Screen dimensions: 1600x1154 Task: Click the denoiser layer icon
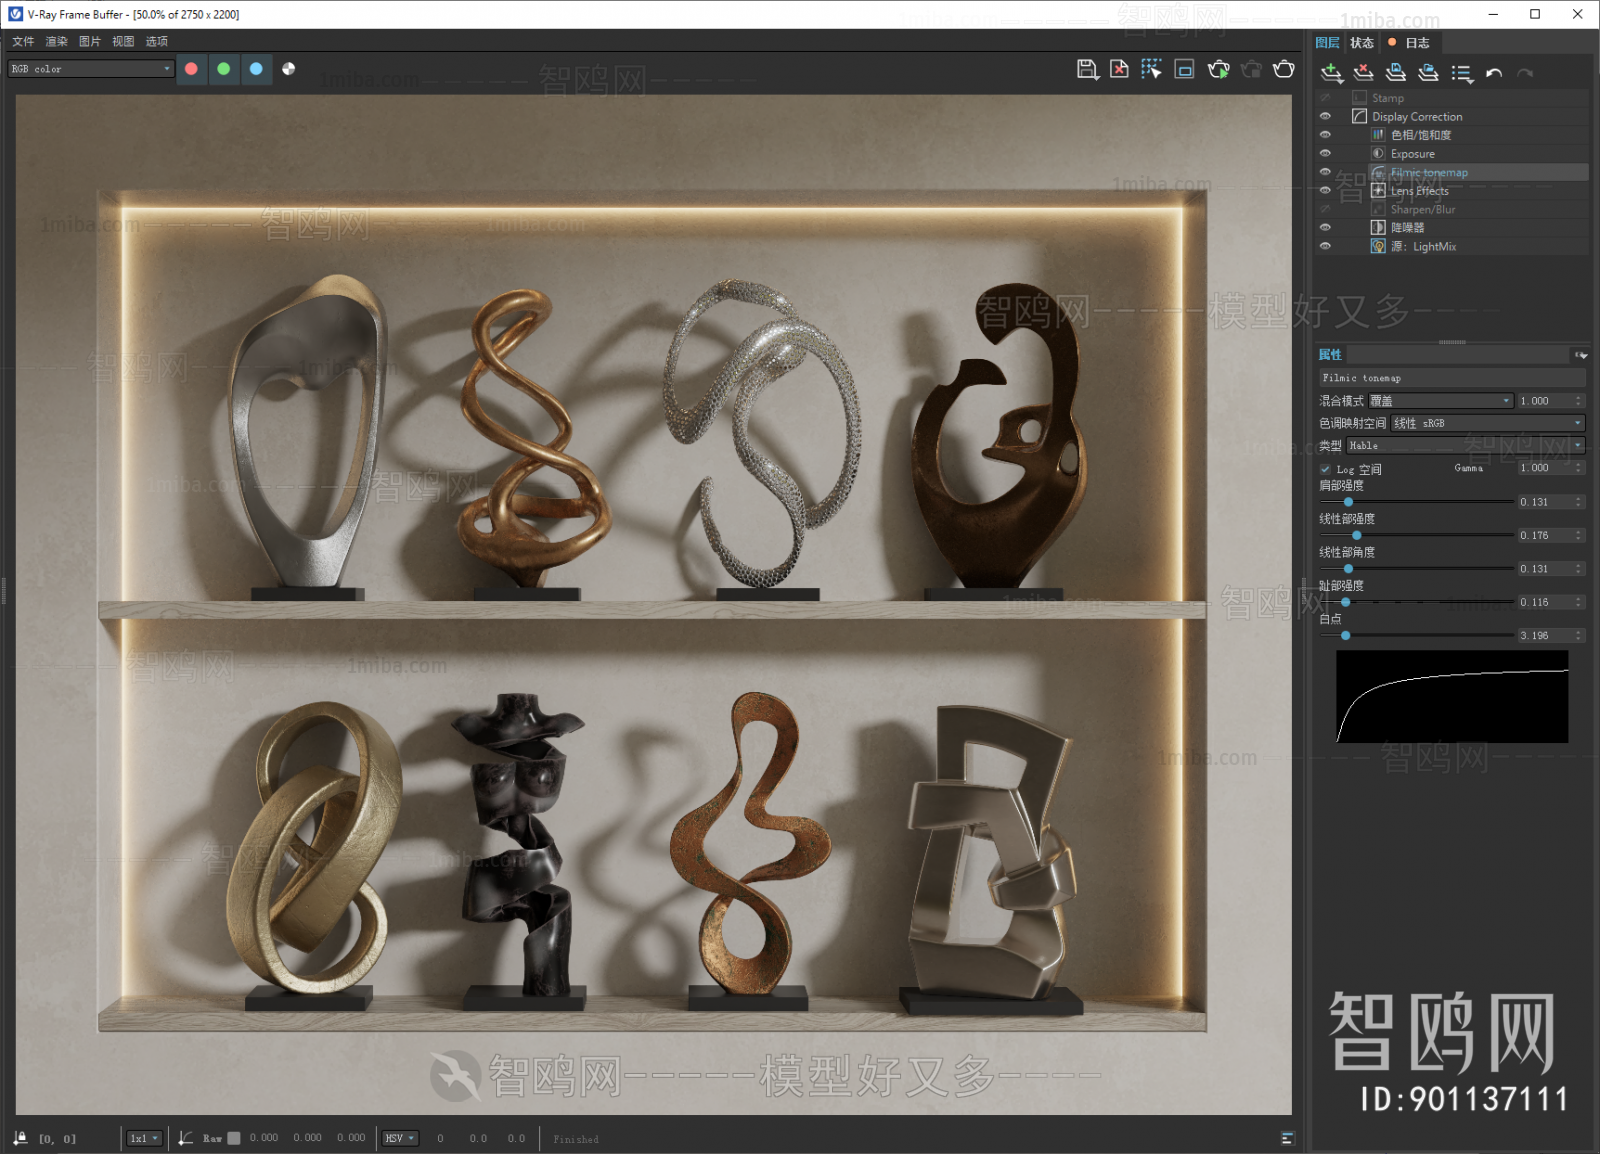(x=1378, y=228)
